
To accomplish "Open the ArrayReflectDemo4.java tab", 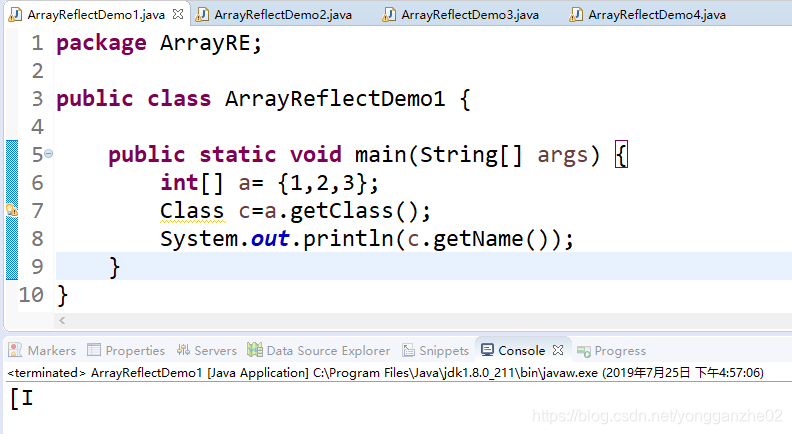I will point(657,15).
